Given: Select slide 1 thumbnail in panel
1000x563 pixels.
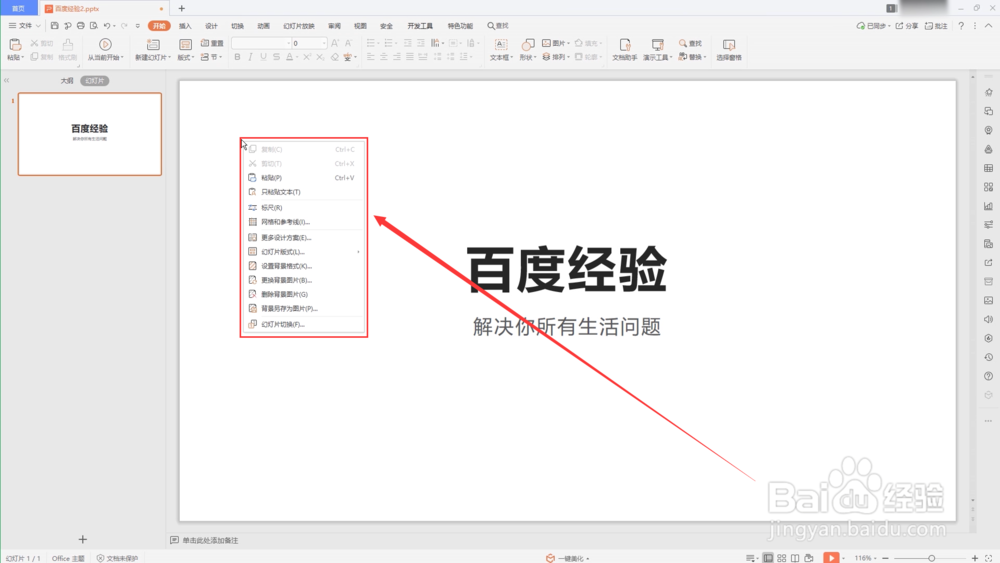Looking at the screenshot, I should tap(90, 134).
